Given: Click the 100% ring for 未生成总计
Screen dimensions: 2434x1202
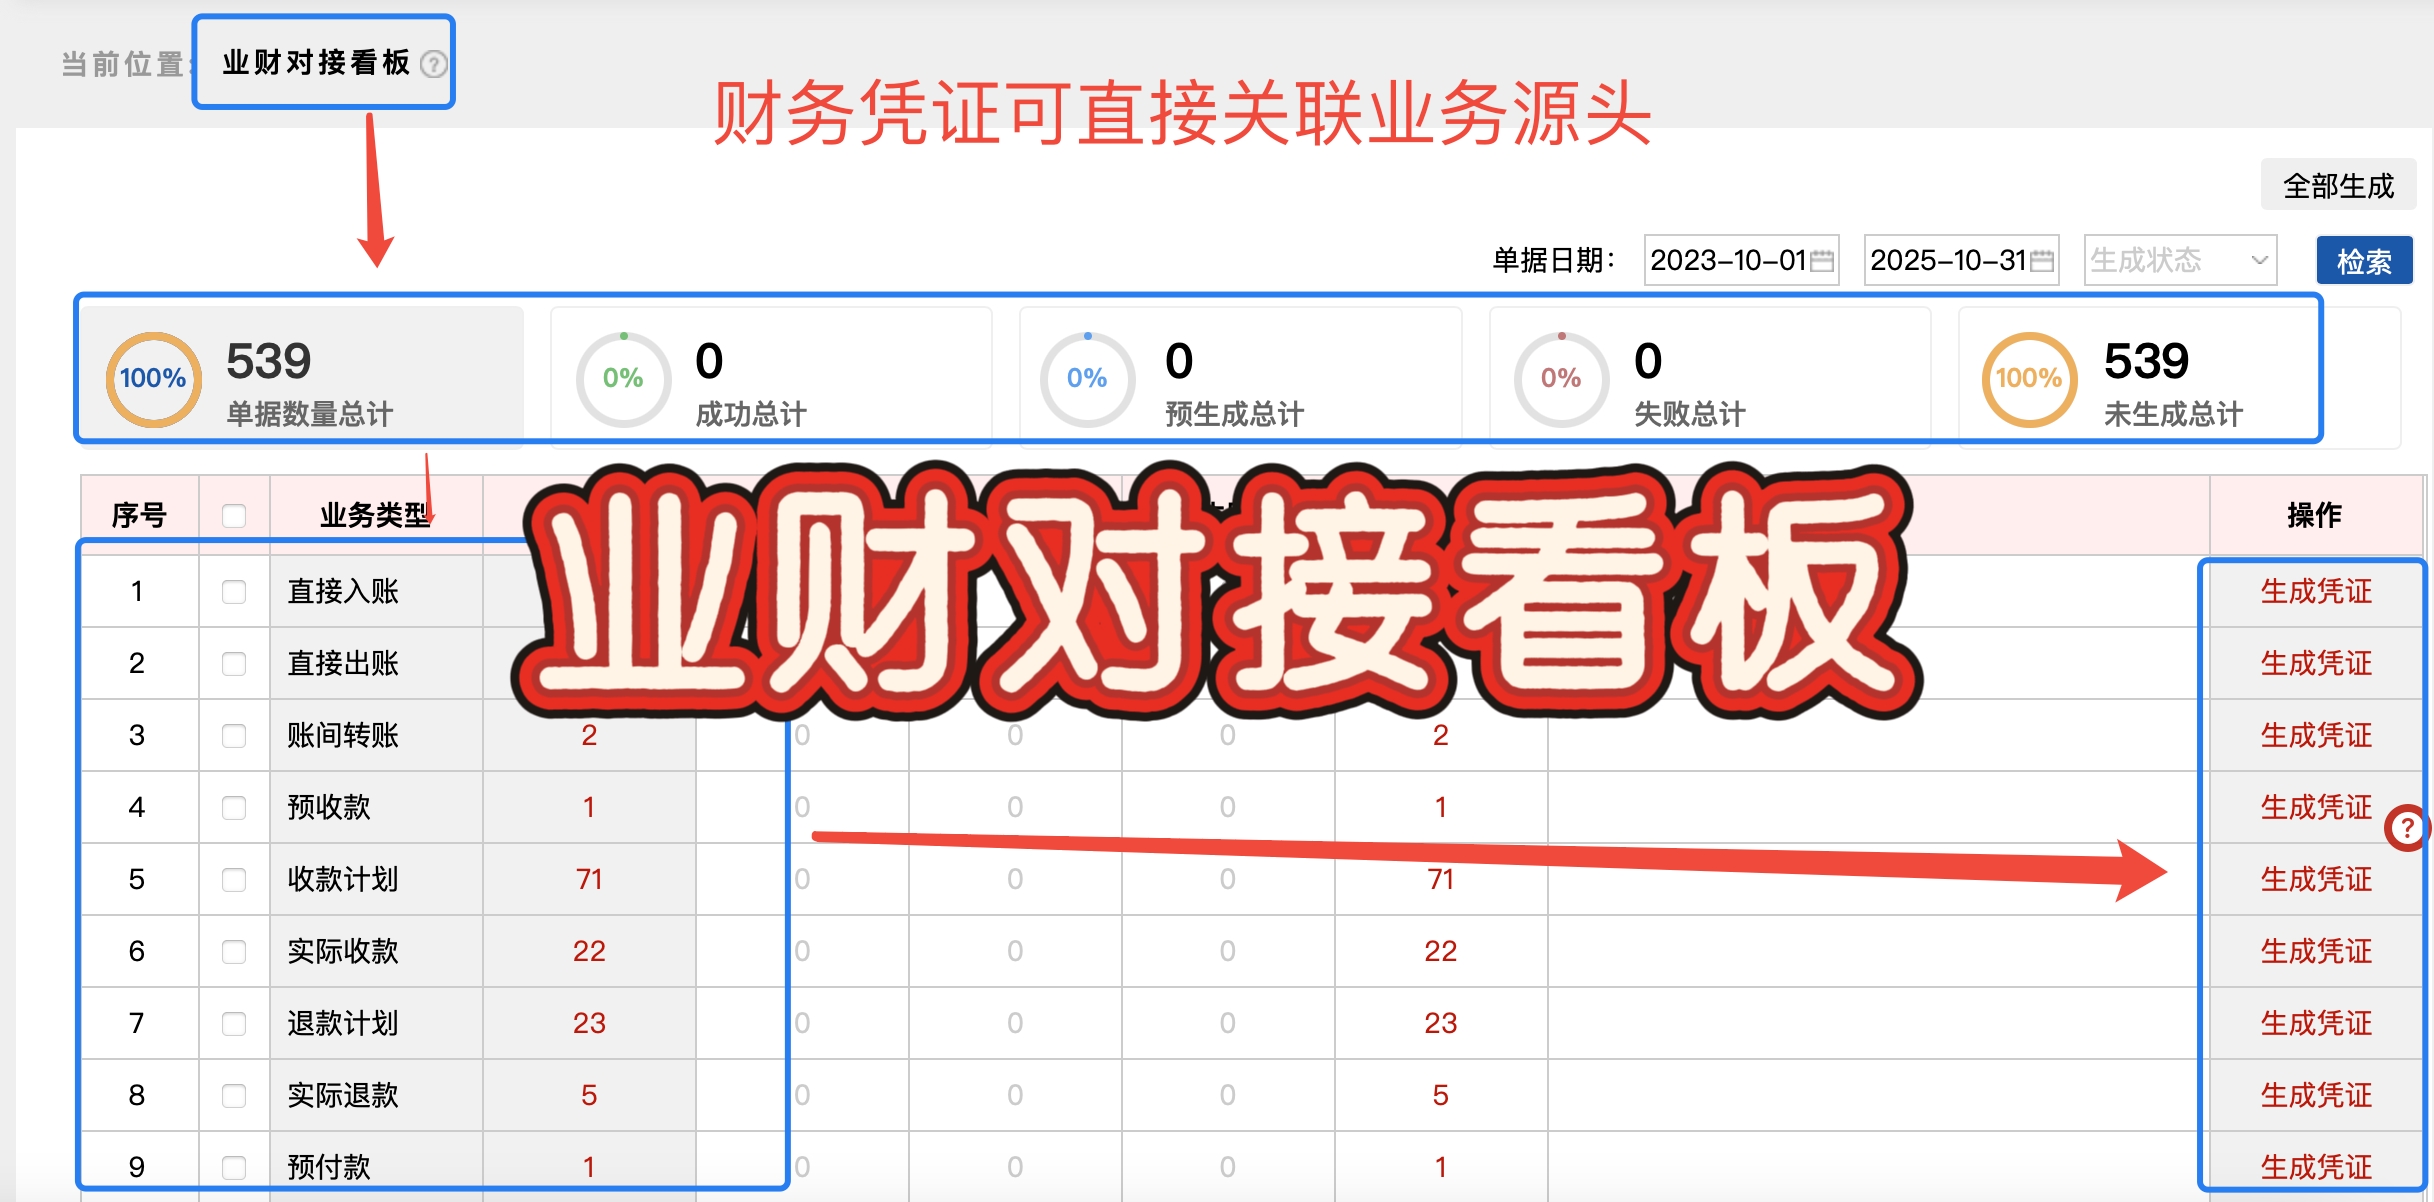Looking at the screenshot, I should (x=2029, y=379).
